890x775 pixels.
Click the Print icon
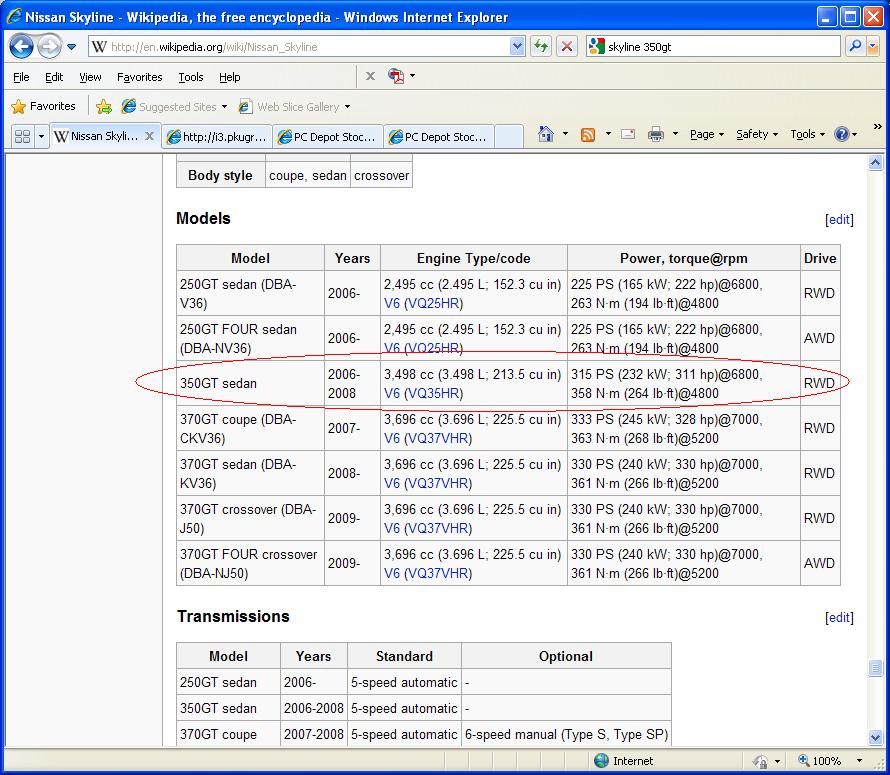tap(656, 135)
